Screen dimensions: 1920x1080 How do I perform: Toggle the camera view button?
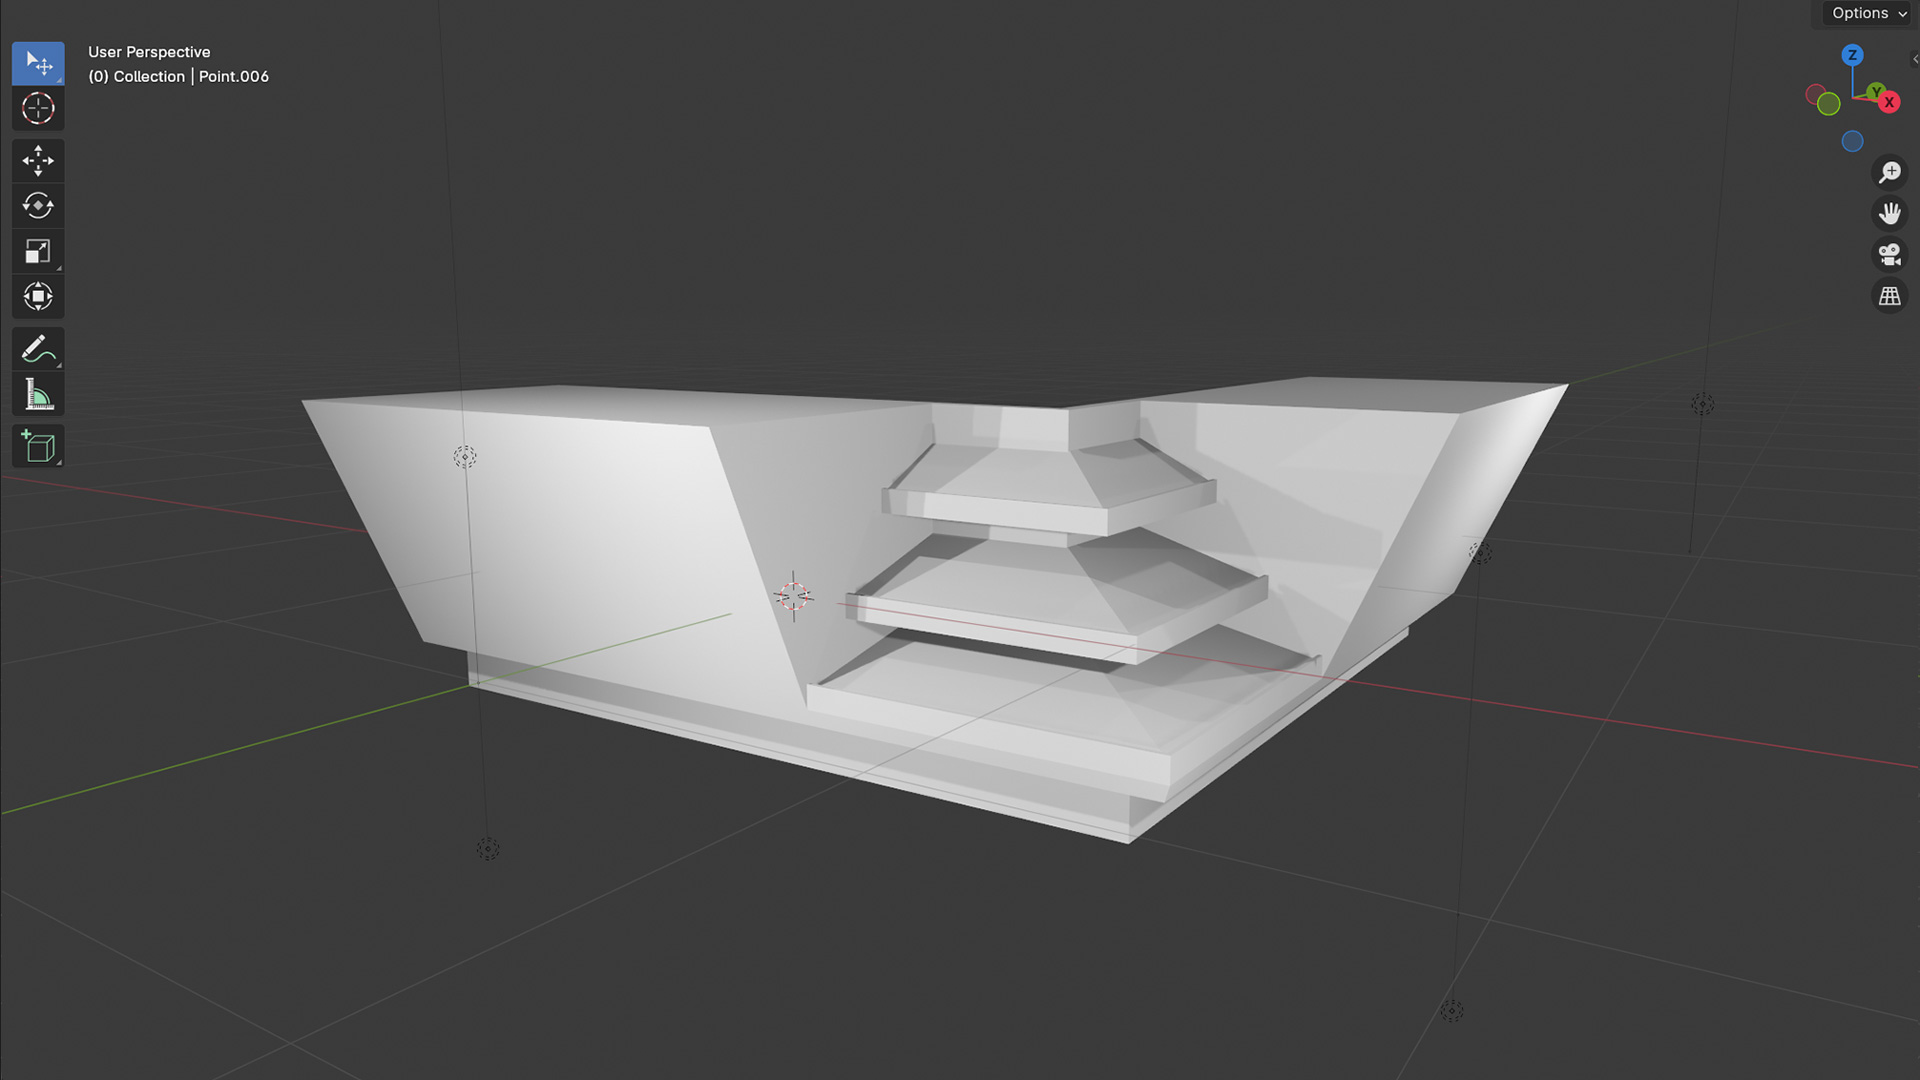pos(1889,254)
